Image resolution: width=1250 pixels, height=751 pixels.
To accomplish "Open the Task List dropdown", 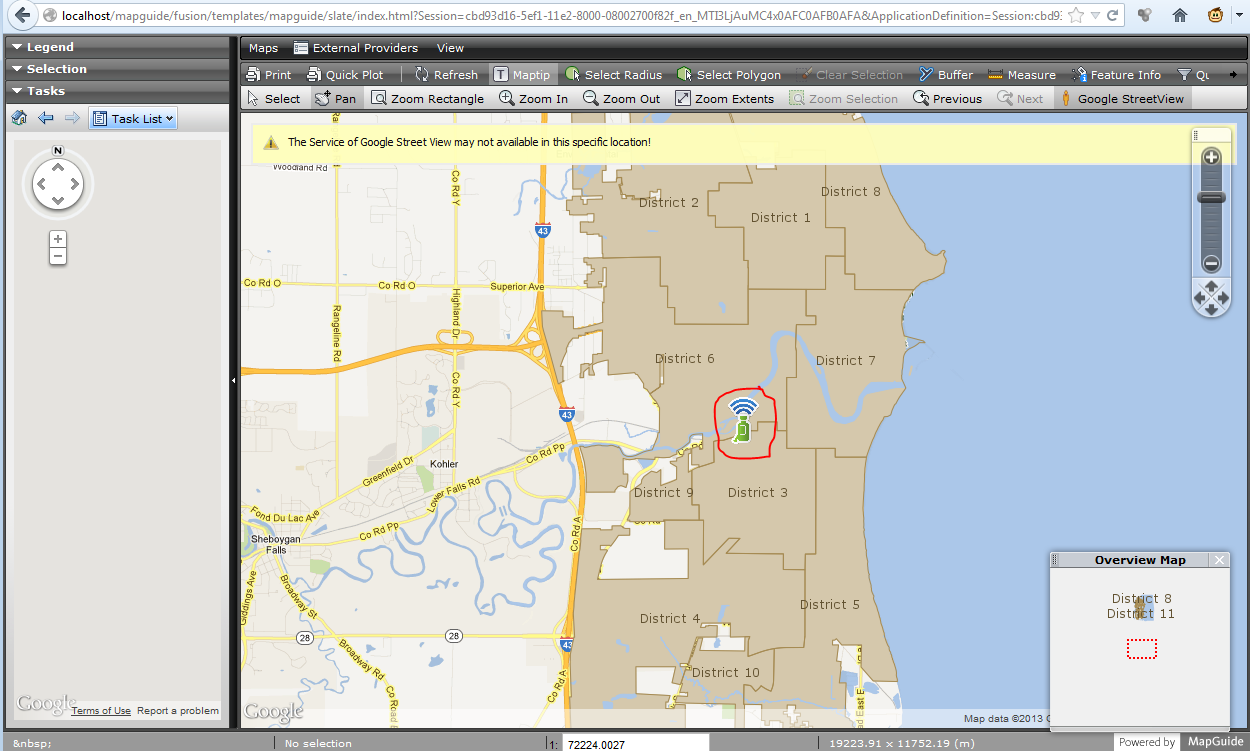I will tap(133, 118).
